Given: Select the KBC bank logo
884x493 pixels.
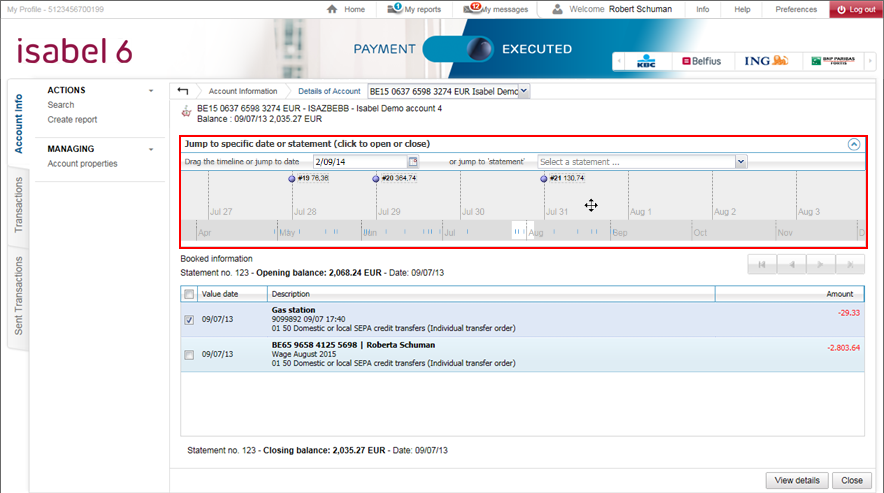Looking at the screenshot, I should (646, 61).
